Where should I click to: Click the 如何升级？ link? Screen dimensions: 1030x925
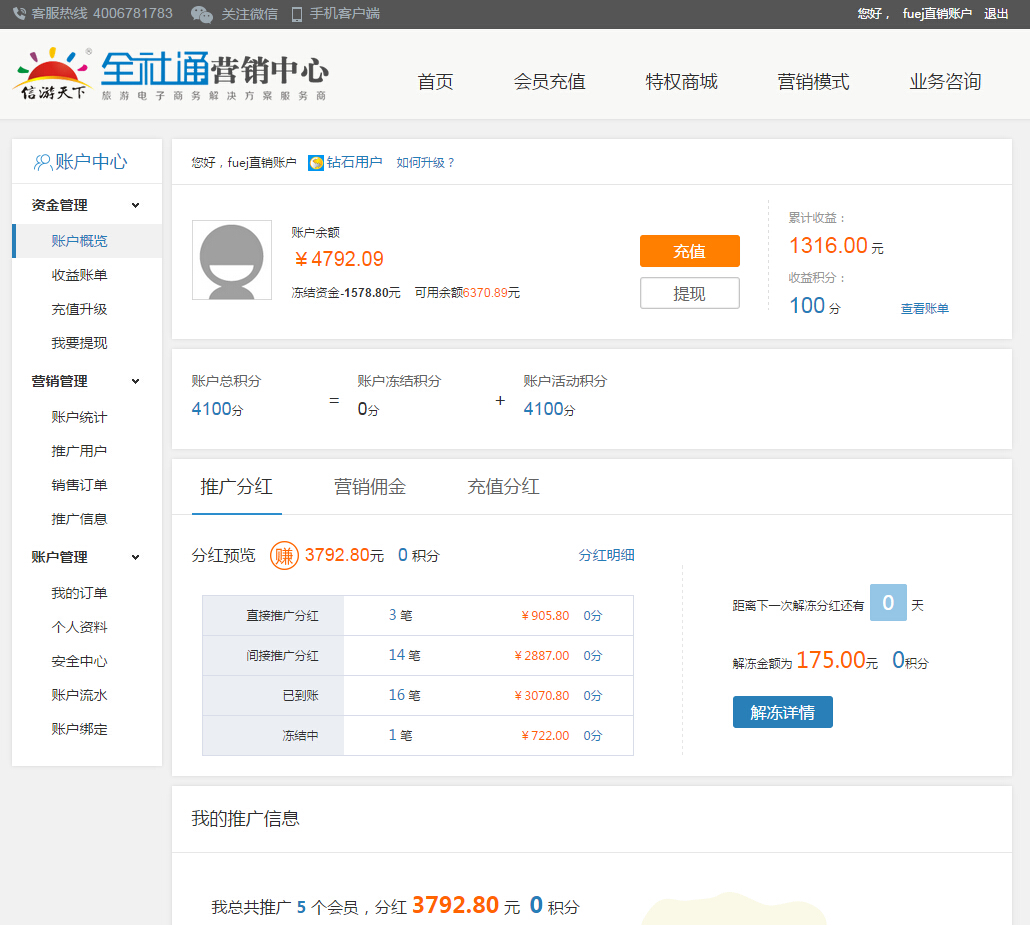point(425,162)
